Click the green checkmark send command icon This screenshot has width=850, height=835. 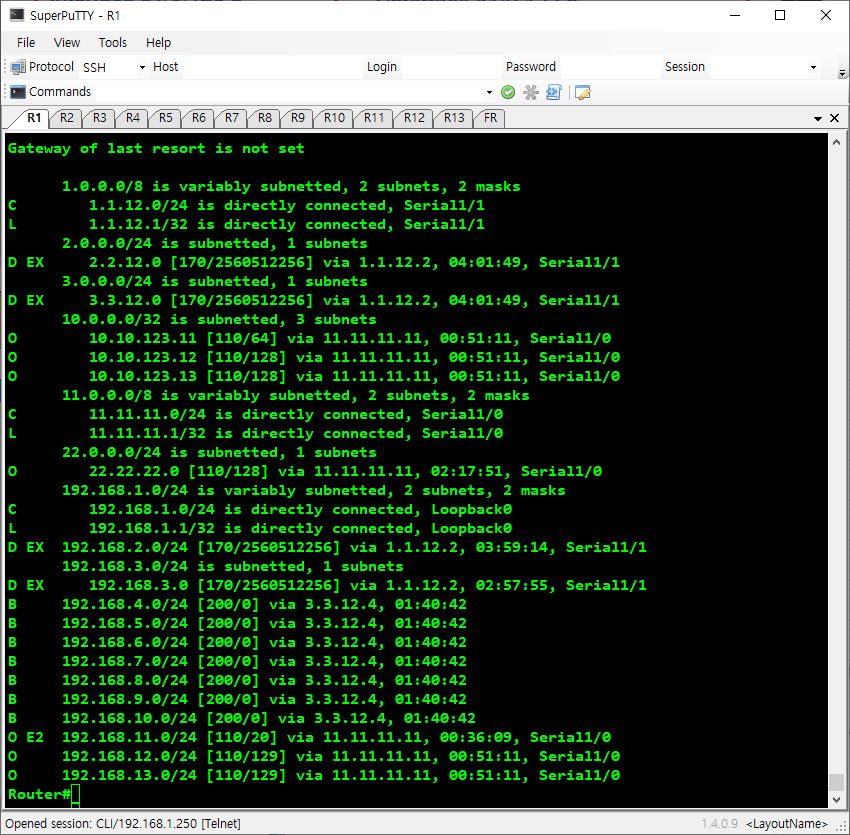tap(508, 92)
